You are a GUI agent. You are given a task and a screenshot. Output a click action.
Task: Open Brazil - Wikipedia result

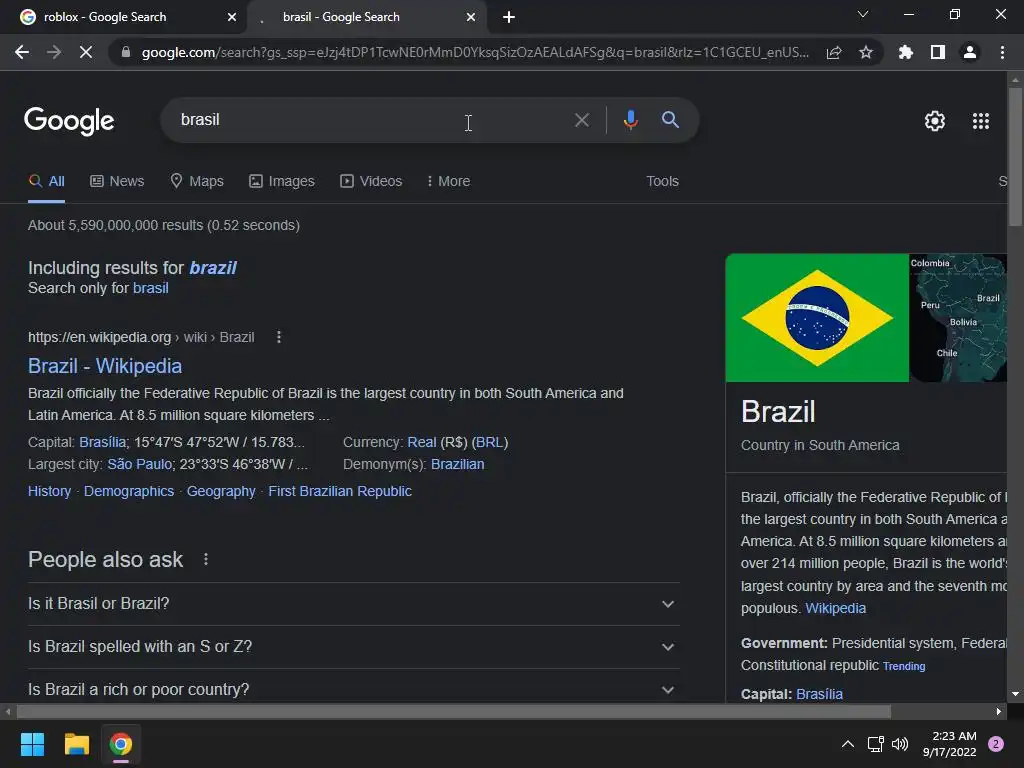tap(104, 366)
